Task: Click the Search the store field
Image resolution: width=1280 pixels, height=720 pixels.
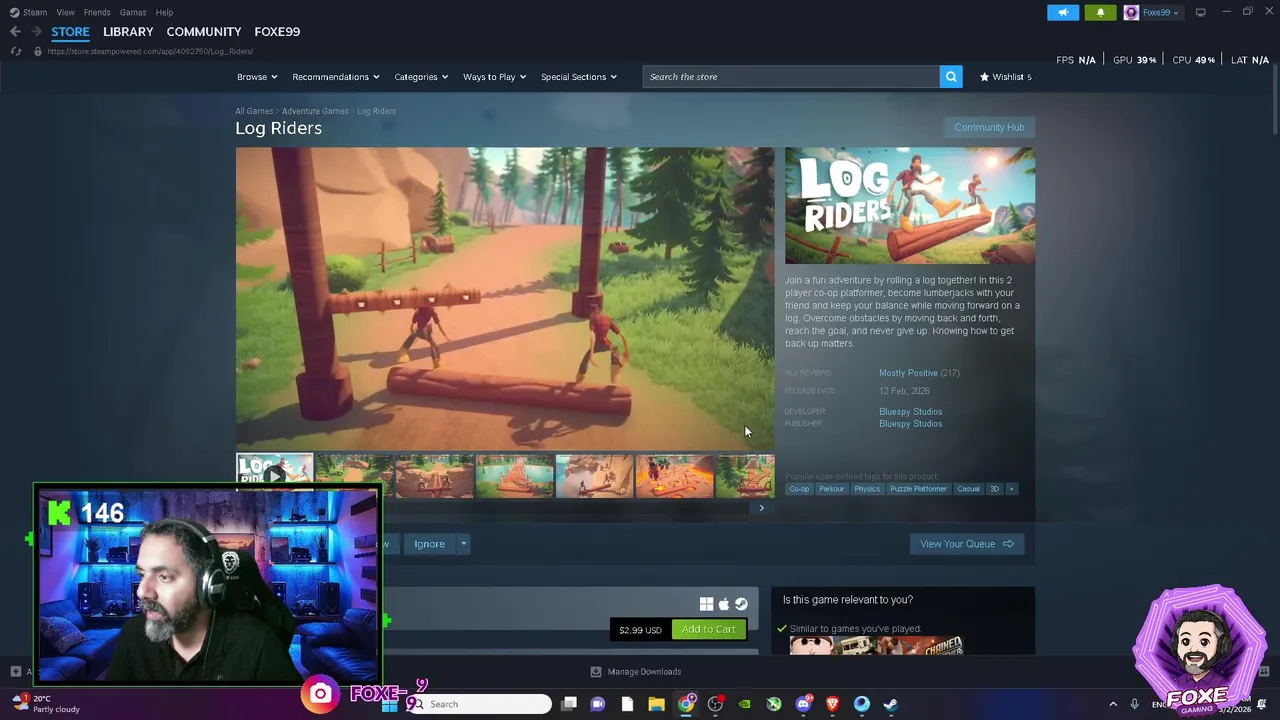Action: point(791,77)
